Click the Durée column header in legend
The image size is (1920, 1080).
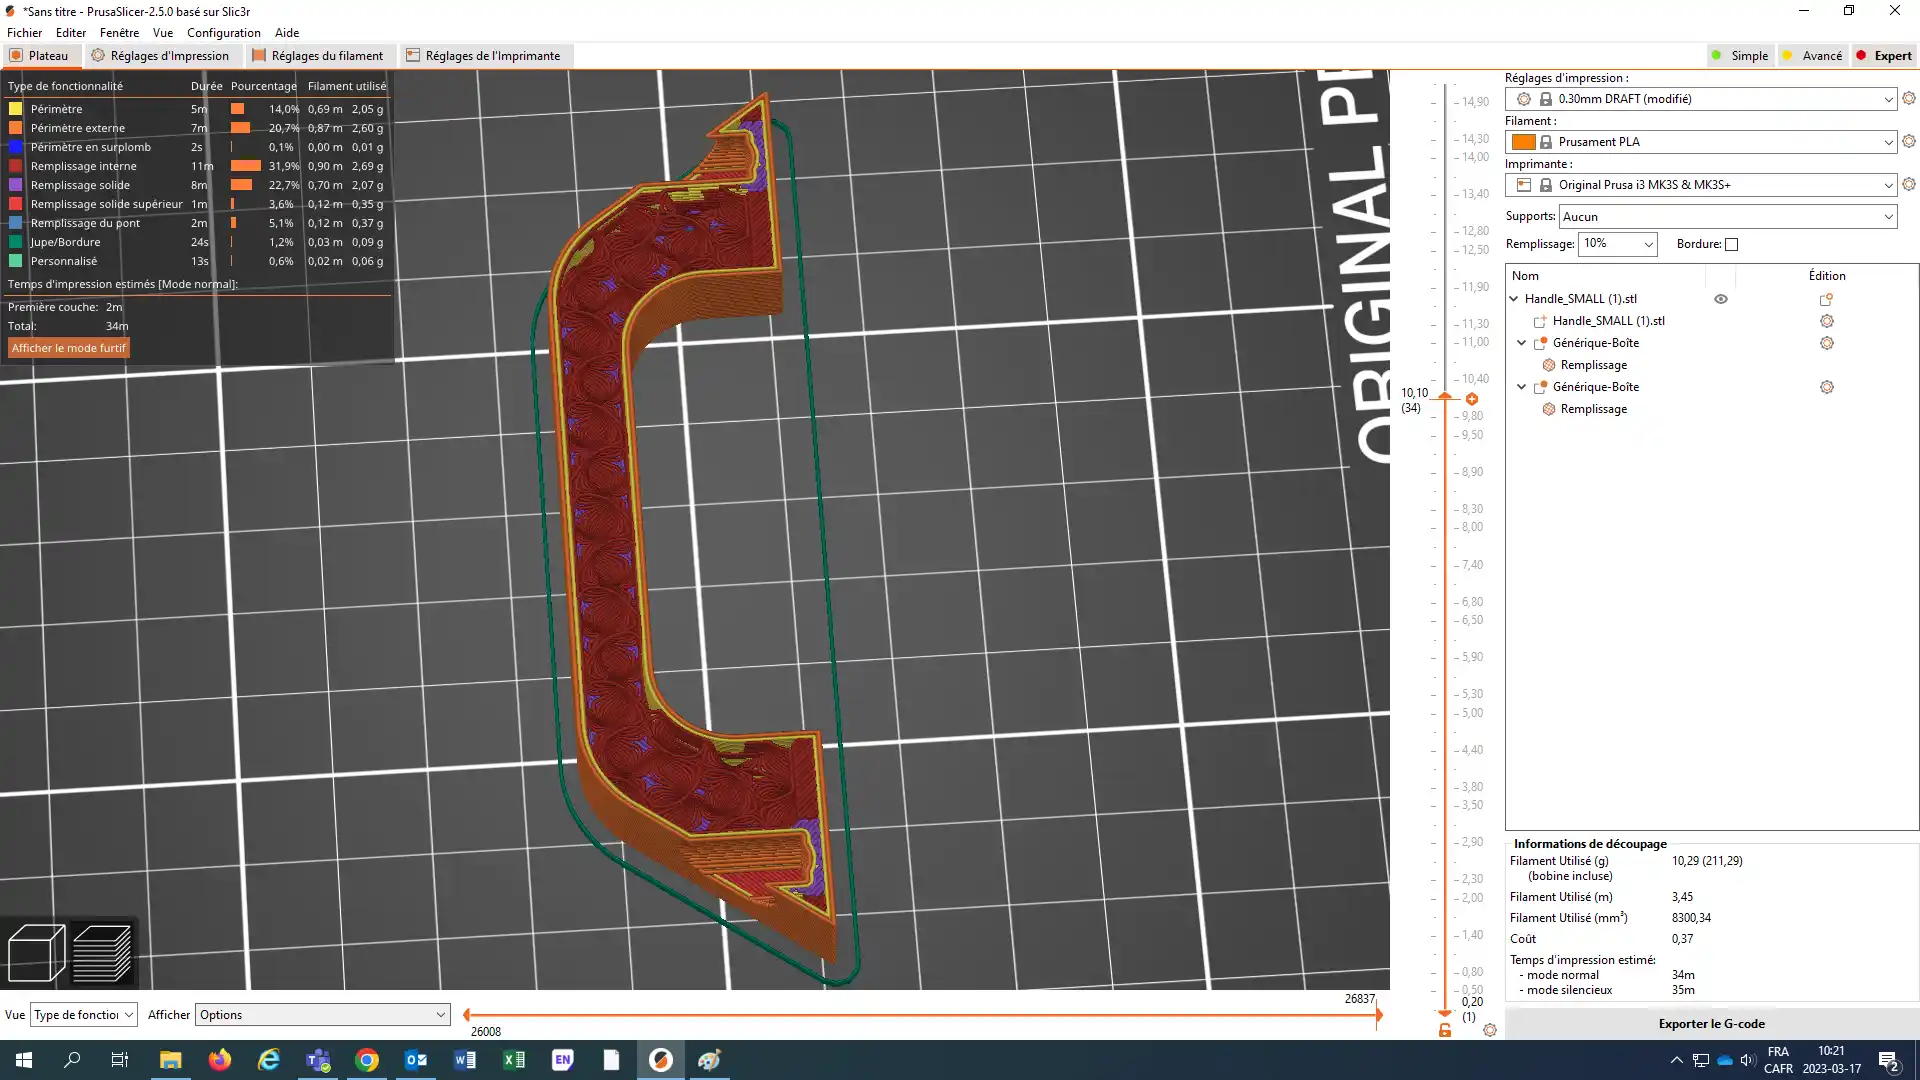(207, 86)
